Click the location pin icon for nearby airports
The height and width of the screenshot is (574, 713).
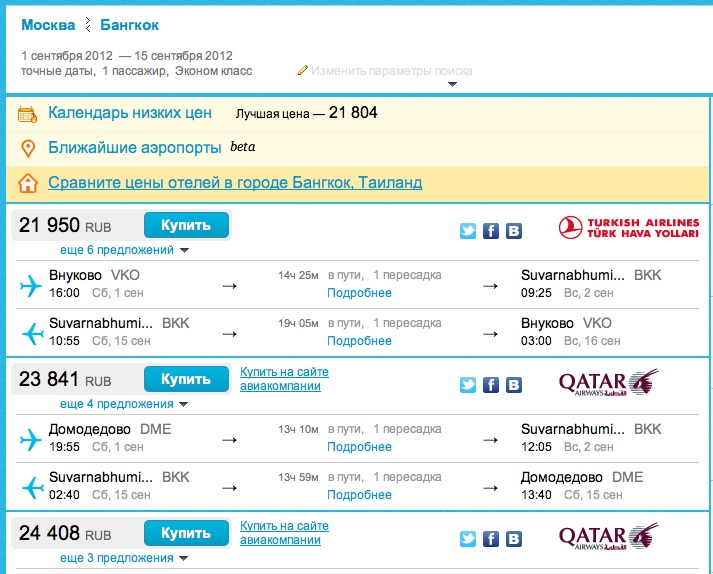[28, 149]
